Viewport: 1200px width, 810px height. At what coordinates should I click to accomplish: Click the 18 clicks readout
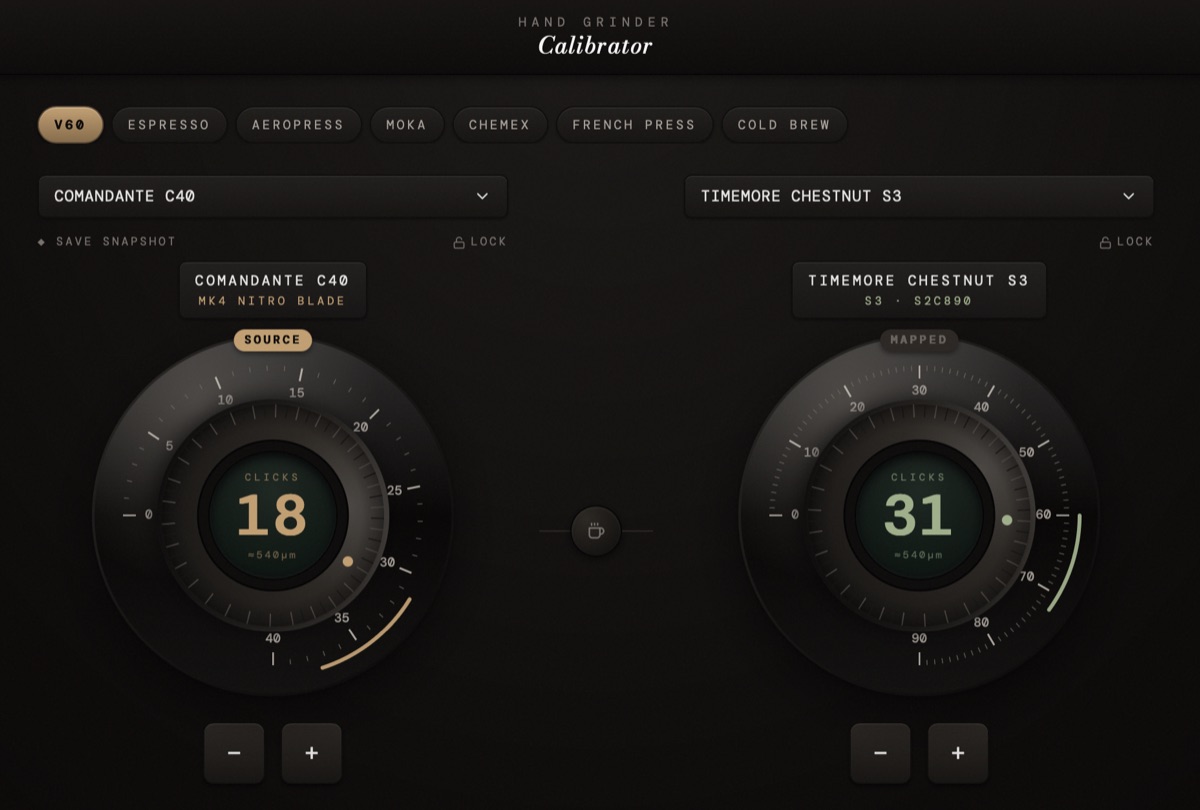[x=272, y=515]
